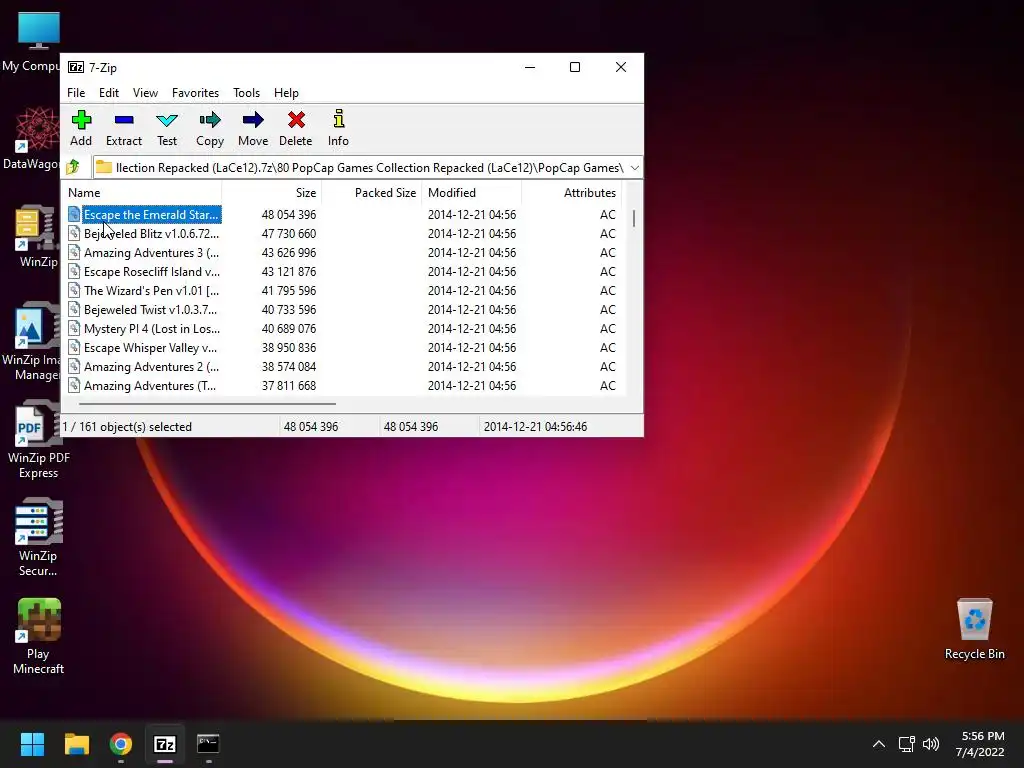This screenshot has width=1024, height=768.
Task: Click the volume tray icon
Action: pos(931,744)
